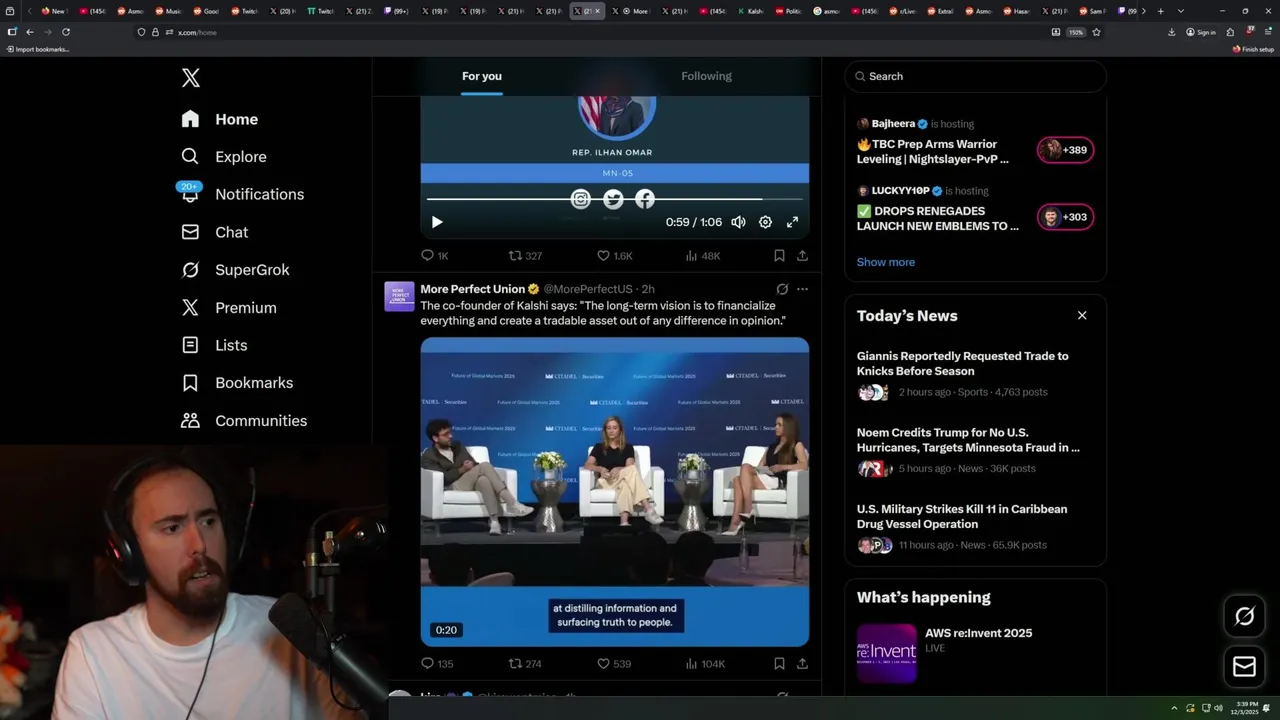Bookmark the Ilhan Omar video post
This screenshot has width=1280, height=720.
coord(779,256)
